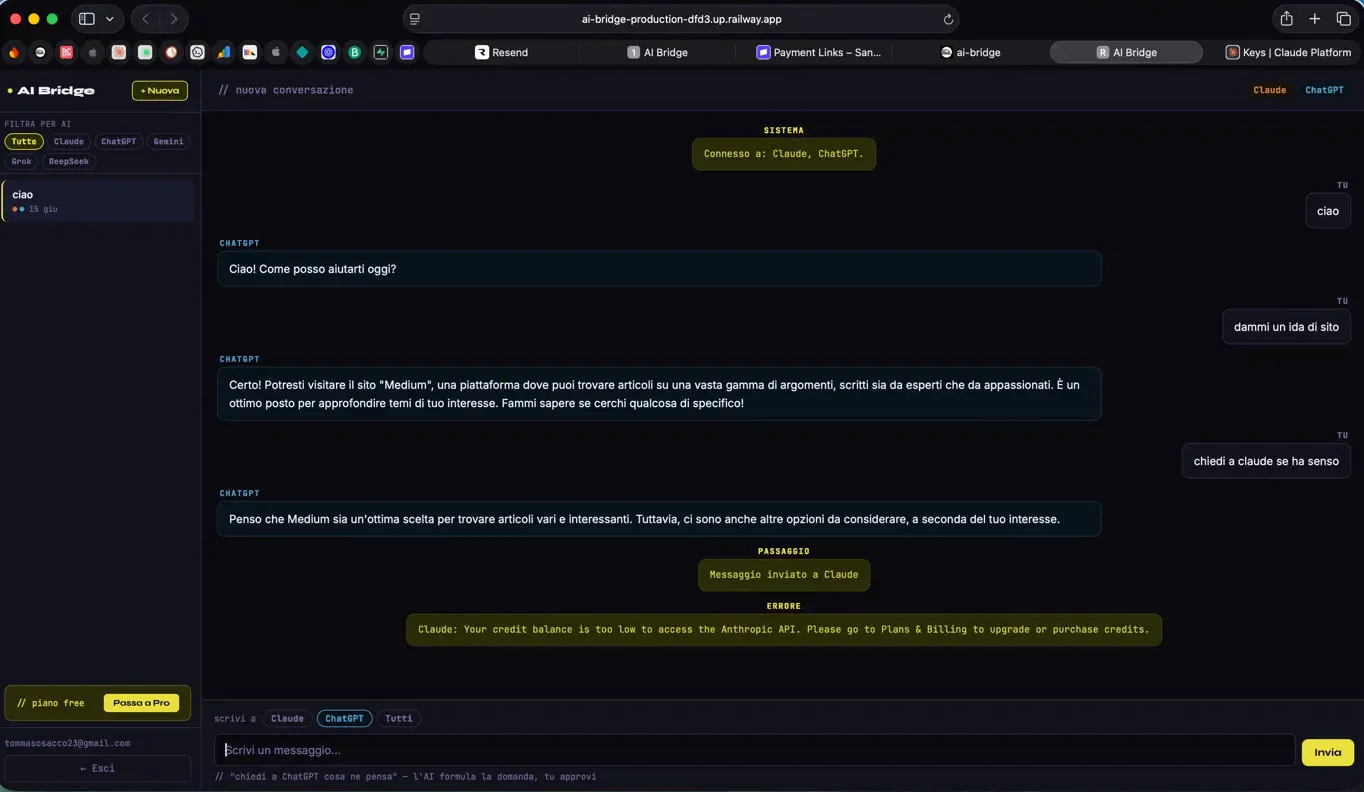Image resolution: width=1364 pixels, height=792 pixels.
Task: Open the green lightning bolt pinned tab
Action: pyautogui.click(x=381, y=52)
